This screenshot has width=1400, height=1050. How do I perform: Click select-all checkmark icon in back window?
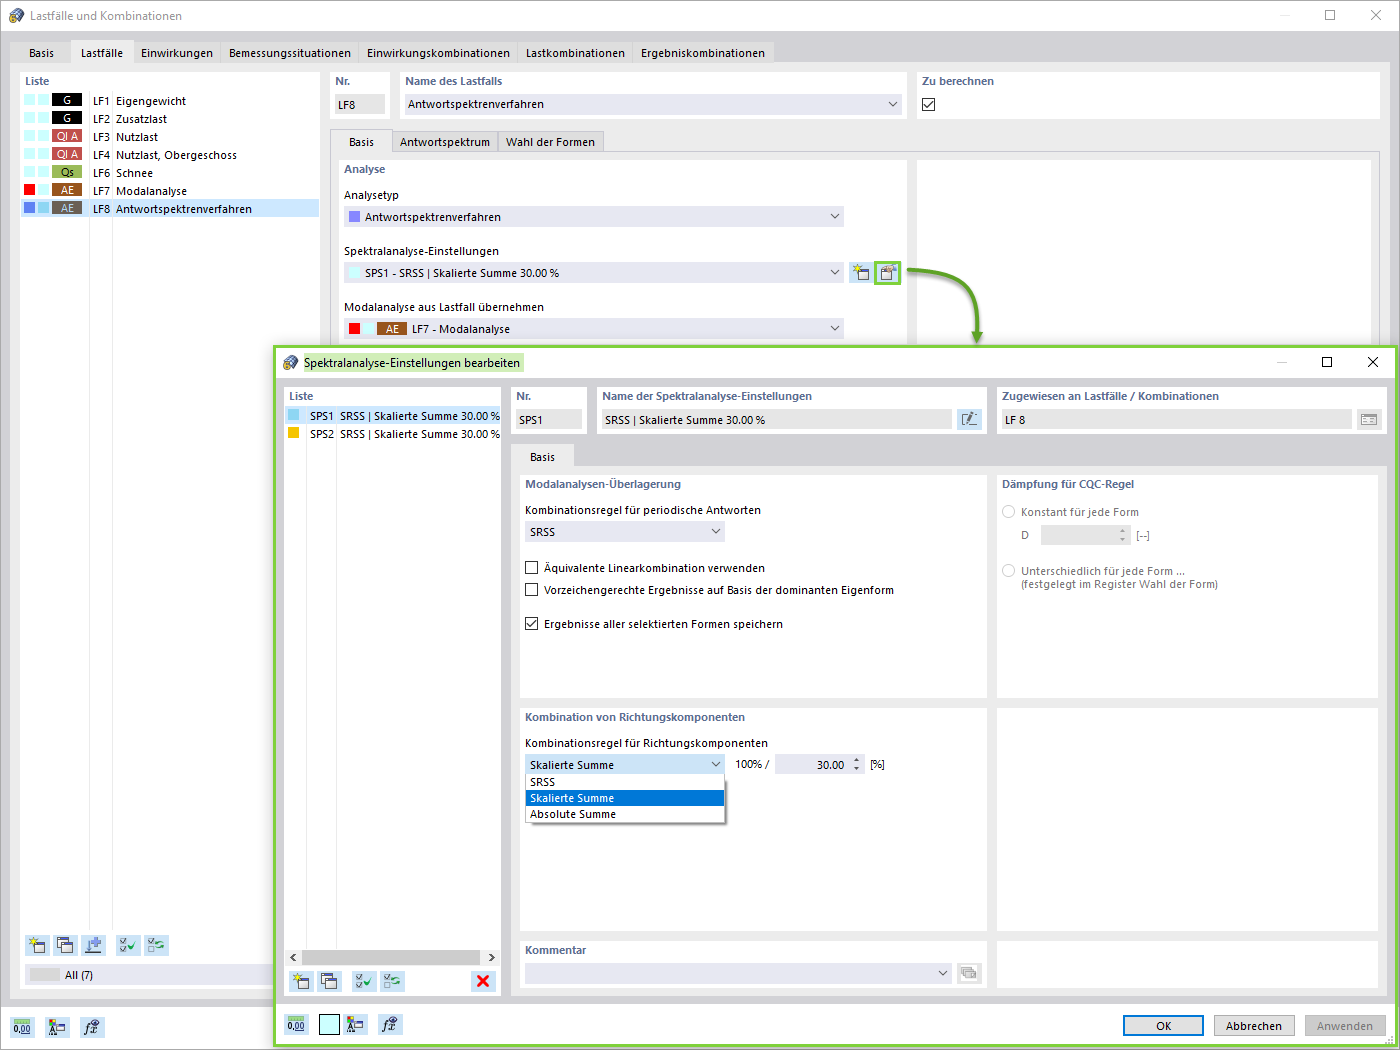[128, 945]
